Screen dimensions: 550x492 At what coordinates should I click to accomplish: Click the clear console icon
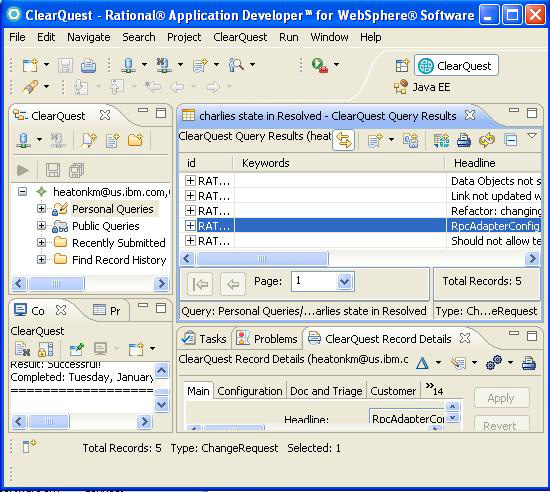coord(22,349)
